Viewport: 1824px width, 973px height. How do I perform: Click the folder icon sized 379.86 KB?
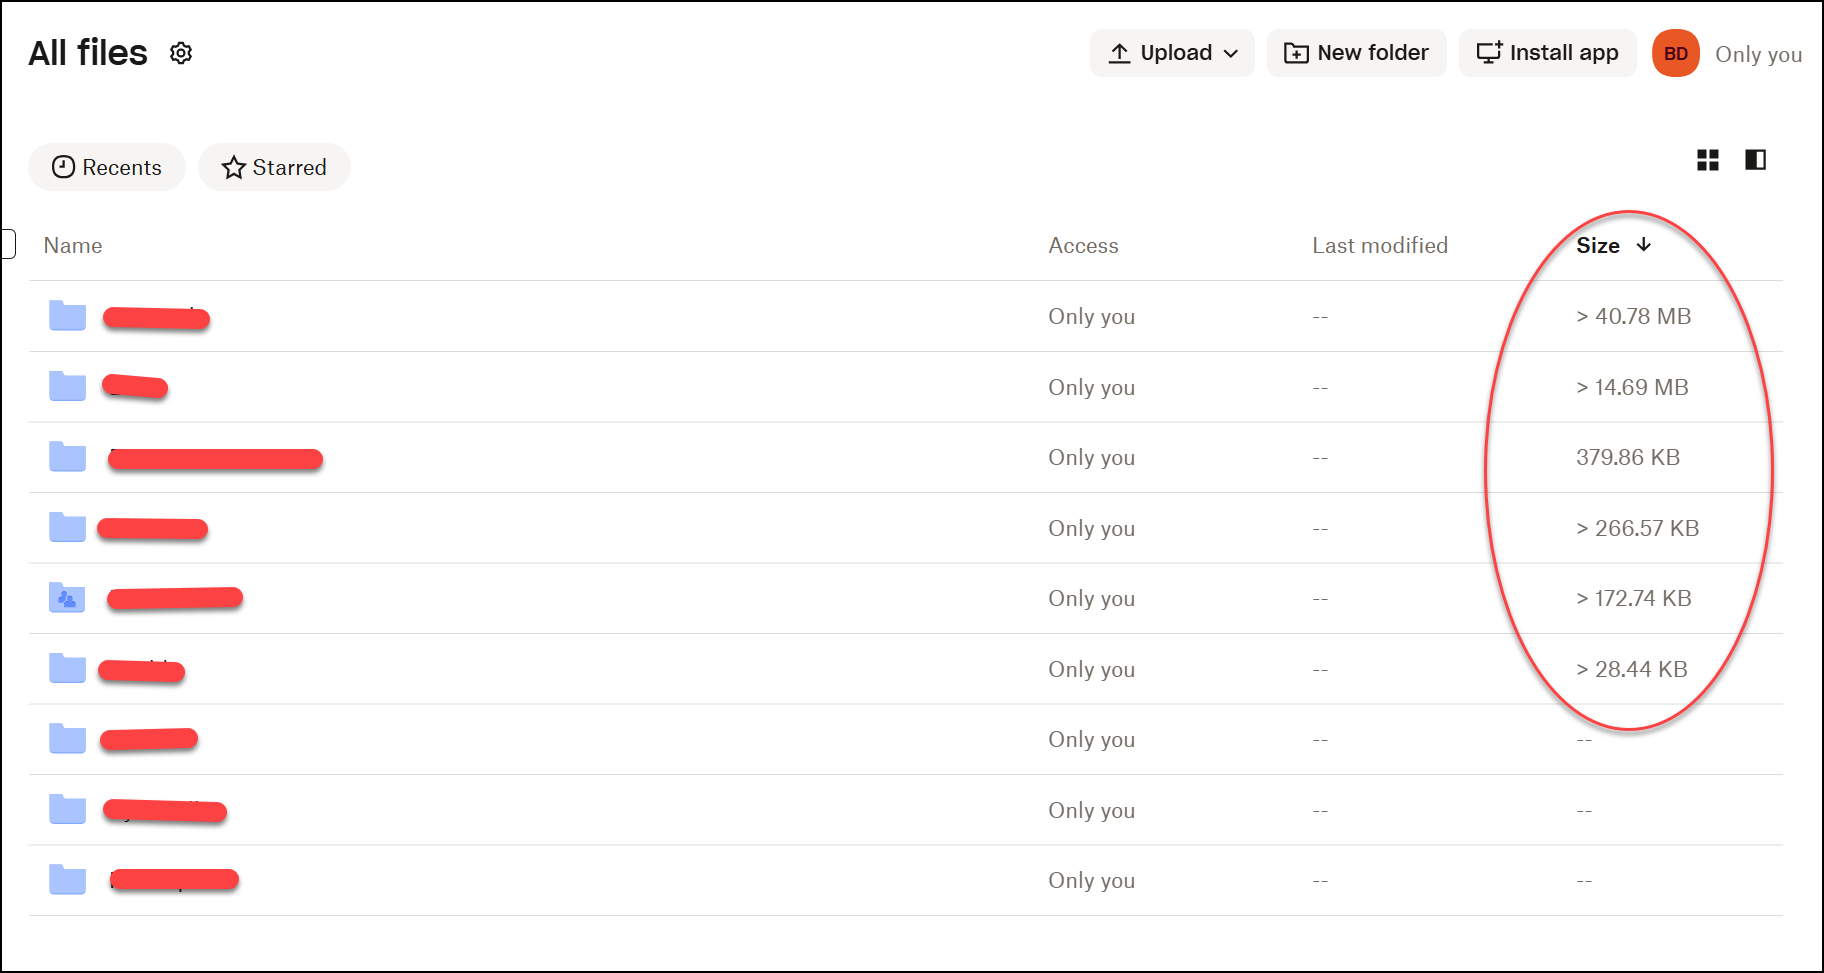67,457
